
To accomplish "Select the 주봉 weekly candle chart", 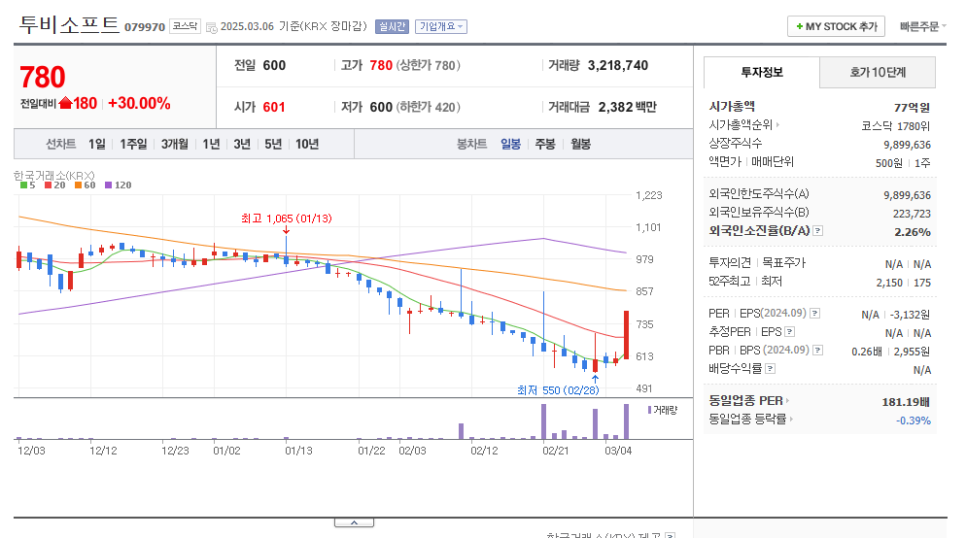I will 545,144.
